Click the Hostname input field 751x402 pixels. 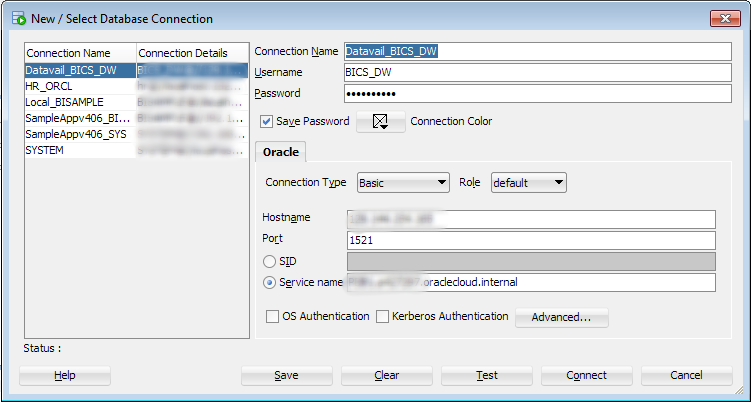[531, 219]
